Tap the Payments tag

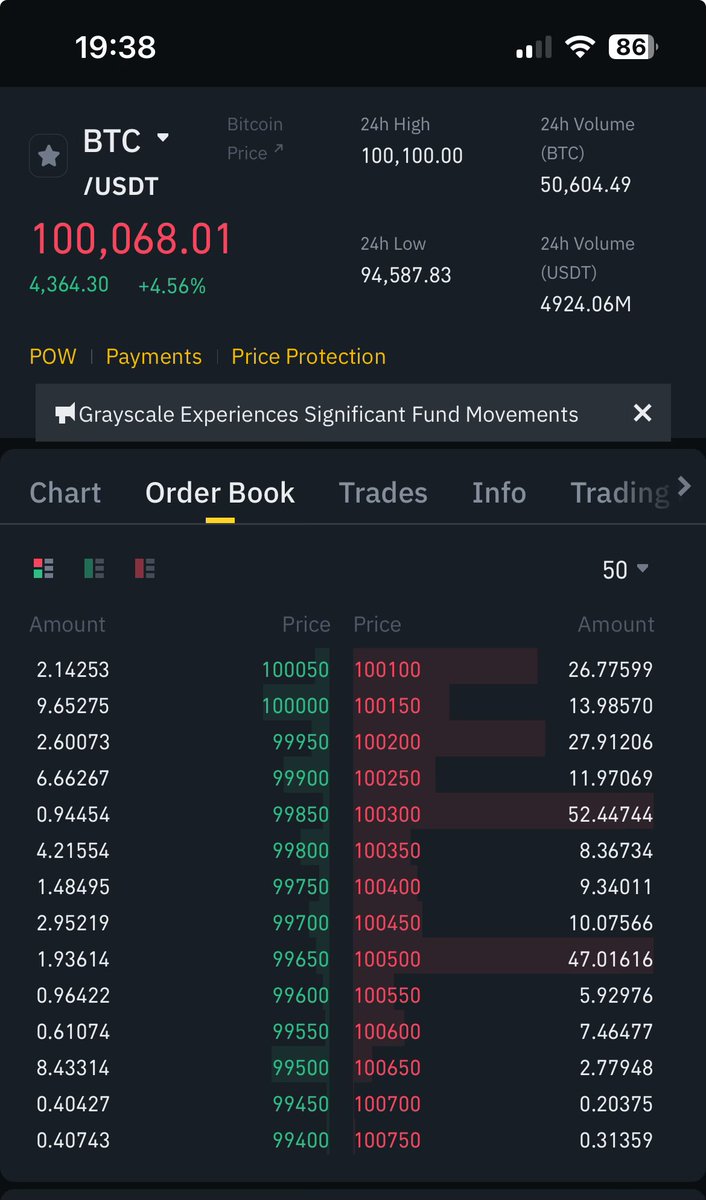pyautogui.click(x=154, y=357)
